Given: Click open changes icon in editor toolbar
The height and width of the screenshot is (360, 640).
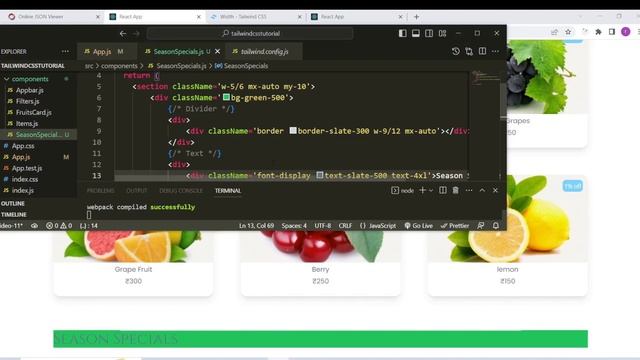Looking at the screenshot, I should tap(469, 51).
